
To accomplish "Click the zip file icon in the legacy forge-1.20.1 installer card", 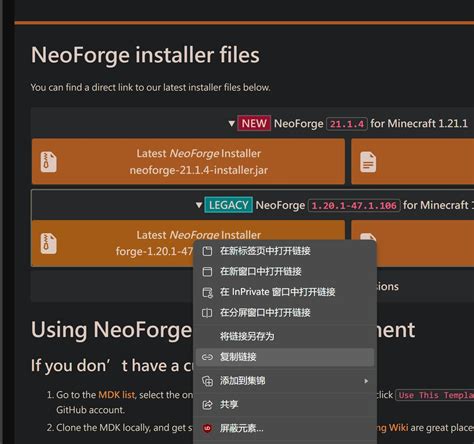I will [x=48, y=243].
